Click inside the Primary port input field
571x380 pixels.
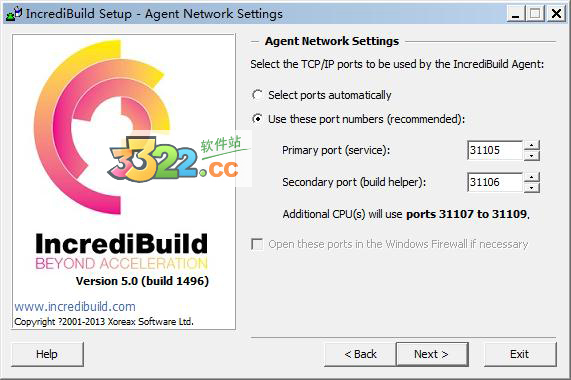pos(495,150)
